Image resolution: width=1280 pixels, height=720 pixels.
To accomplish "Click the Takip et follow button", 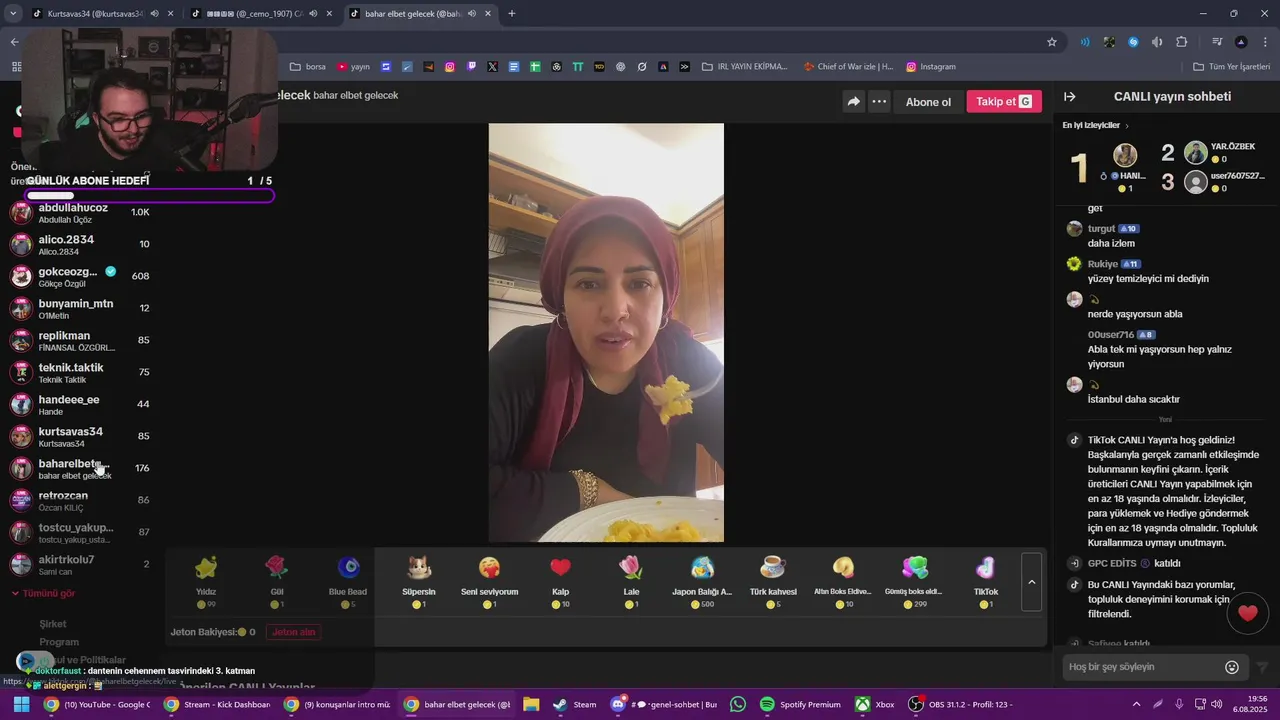I will pos(1004,101).
